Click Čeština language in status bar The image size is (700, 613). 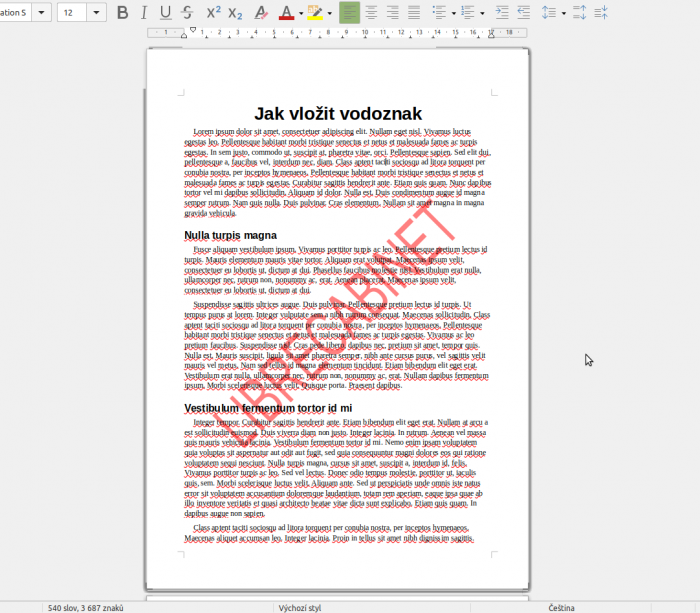[561, 608]
